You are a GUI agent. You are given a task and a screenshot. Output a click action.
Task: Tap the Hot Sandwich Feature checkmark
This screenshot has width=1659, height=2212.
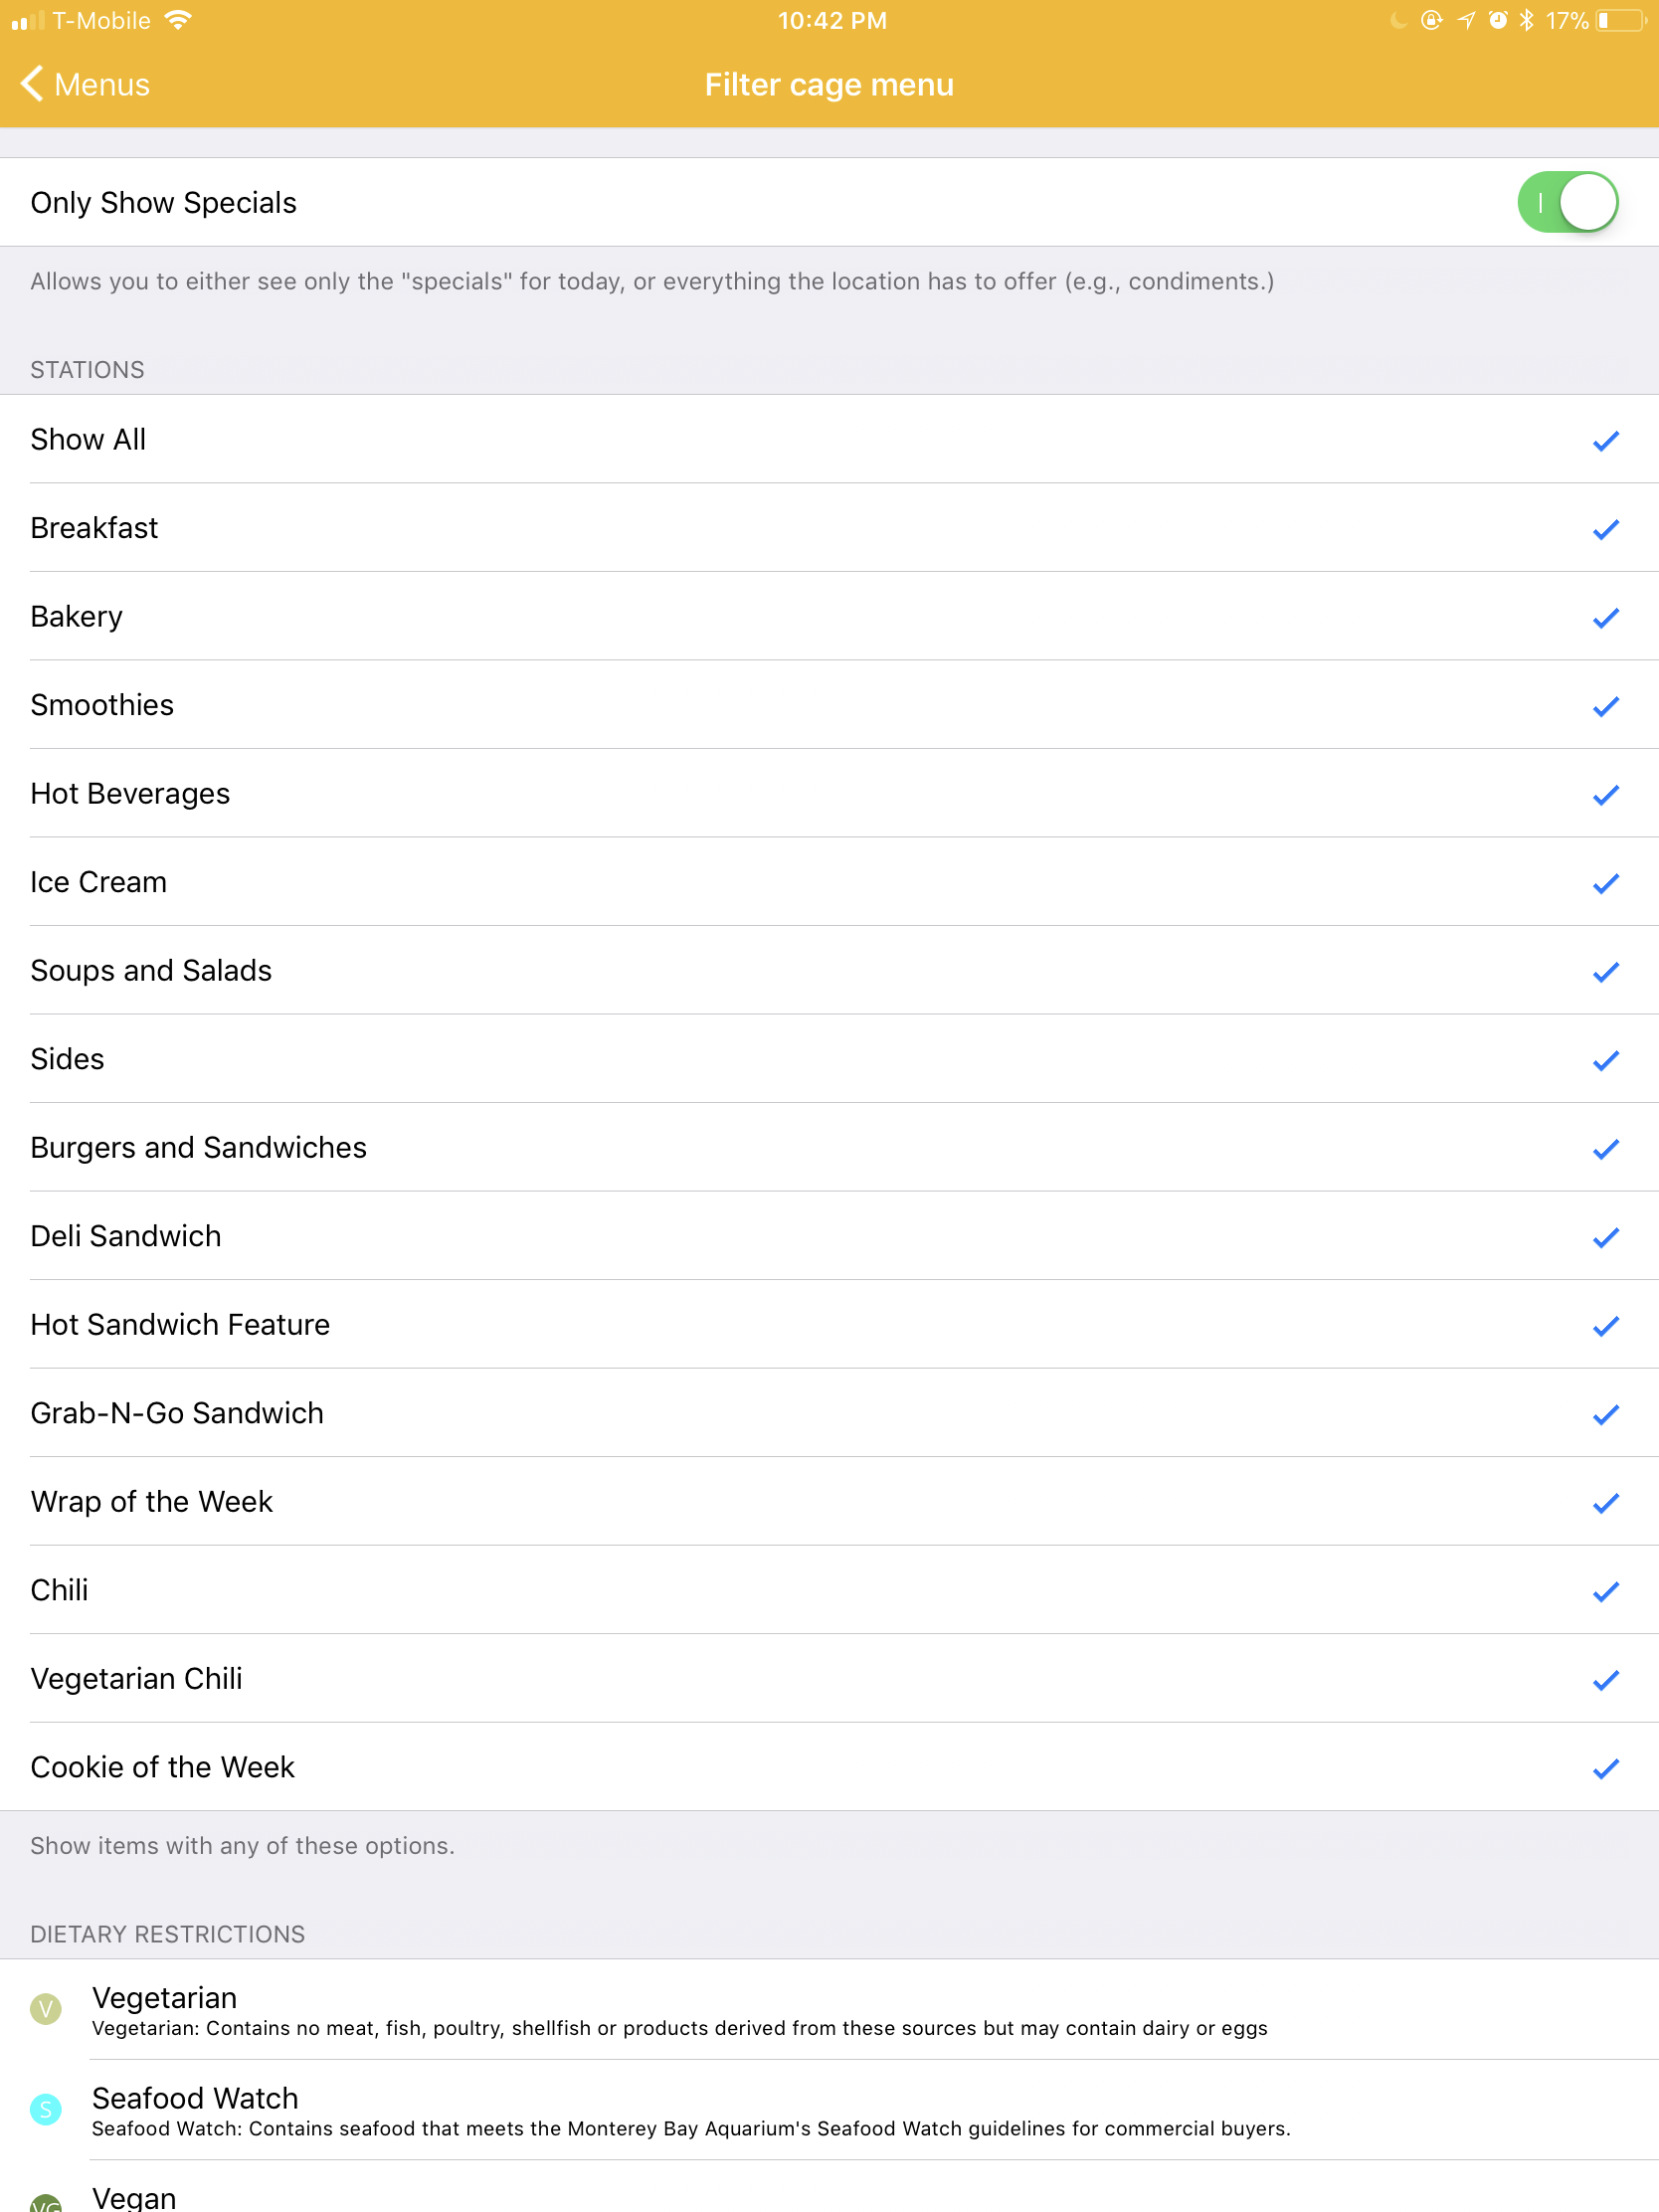pos(1605,1325)
